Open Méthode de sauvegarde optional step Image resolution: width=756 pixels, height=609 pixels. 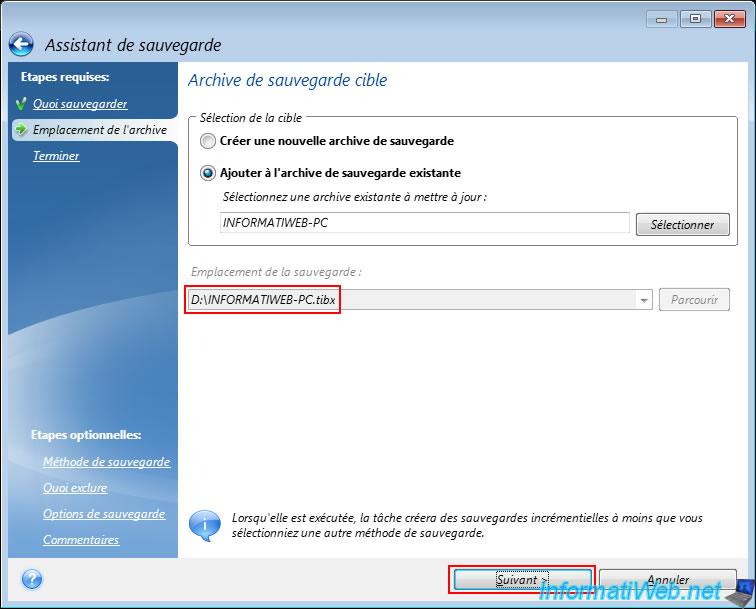107,462
